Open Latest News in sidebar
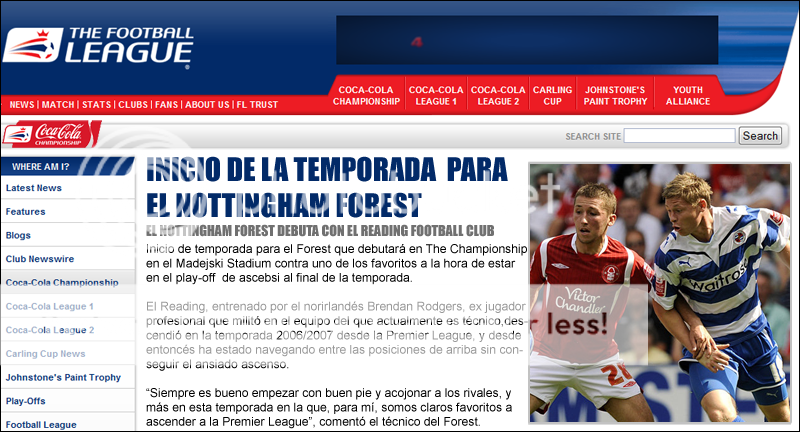 click(34, 188)
